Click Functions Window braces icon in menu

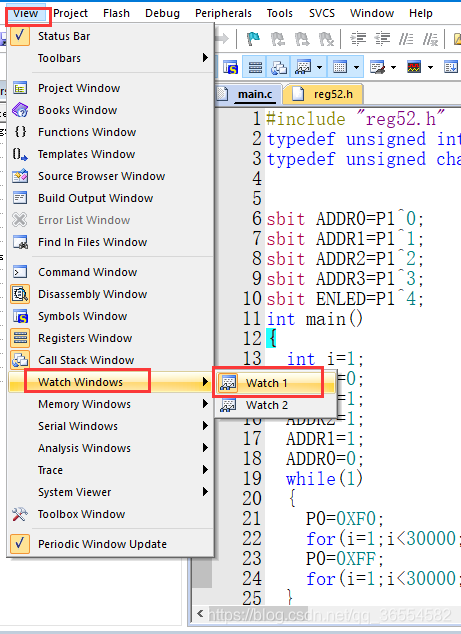pyautogui.click(x=20, y=132)
